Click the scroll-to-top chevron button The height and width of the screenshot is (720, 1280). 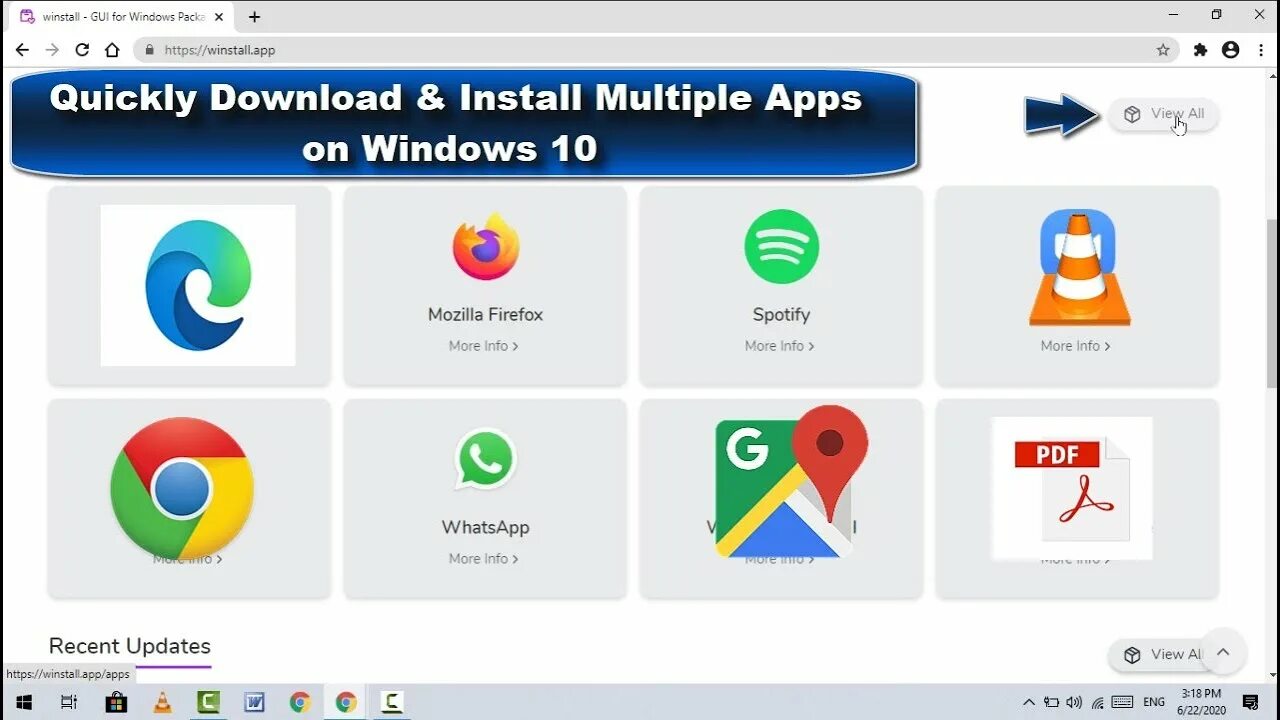(1222, 653)
